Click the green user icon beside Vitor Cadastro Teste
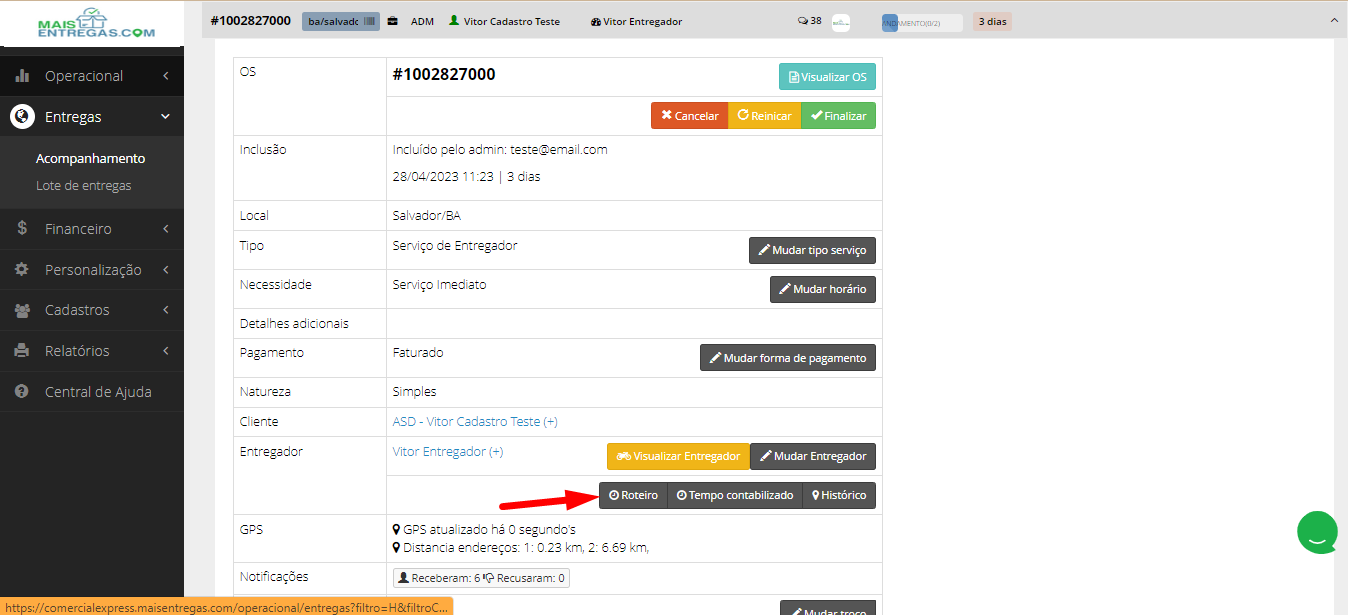Screen dimensions: 1348x615 click(454, 21)
